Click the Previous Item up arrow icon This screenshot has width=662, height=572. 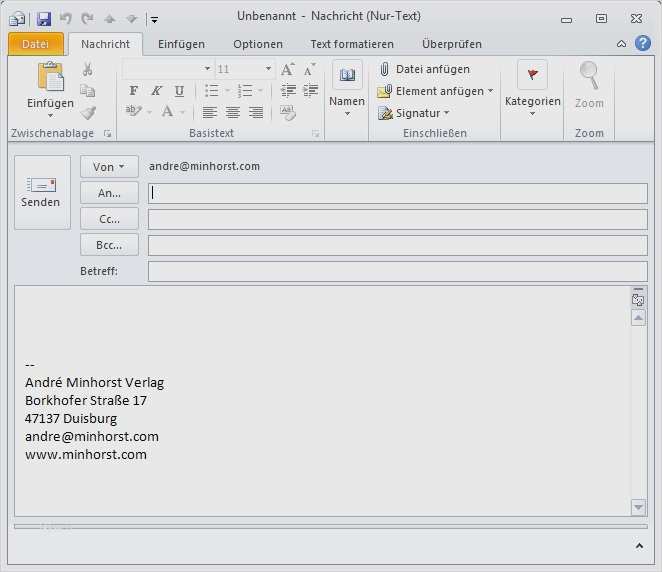click(x=110, y=19)
